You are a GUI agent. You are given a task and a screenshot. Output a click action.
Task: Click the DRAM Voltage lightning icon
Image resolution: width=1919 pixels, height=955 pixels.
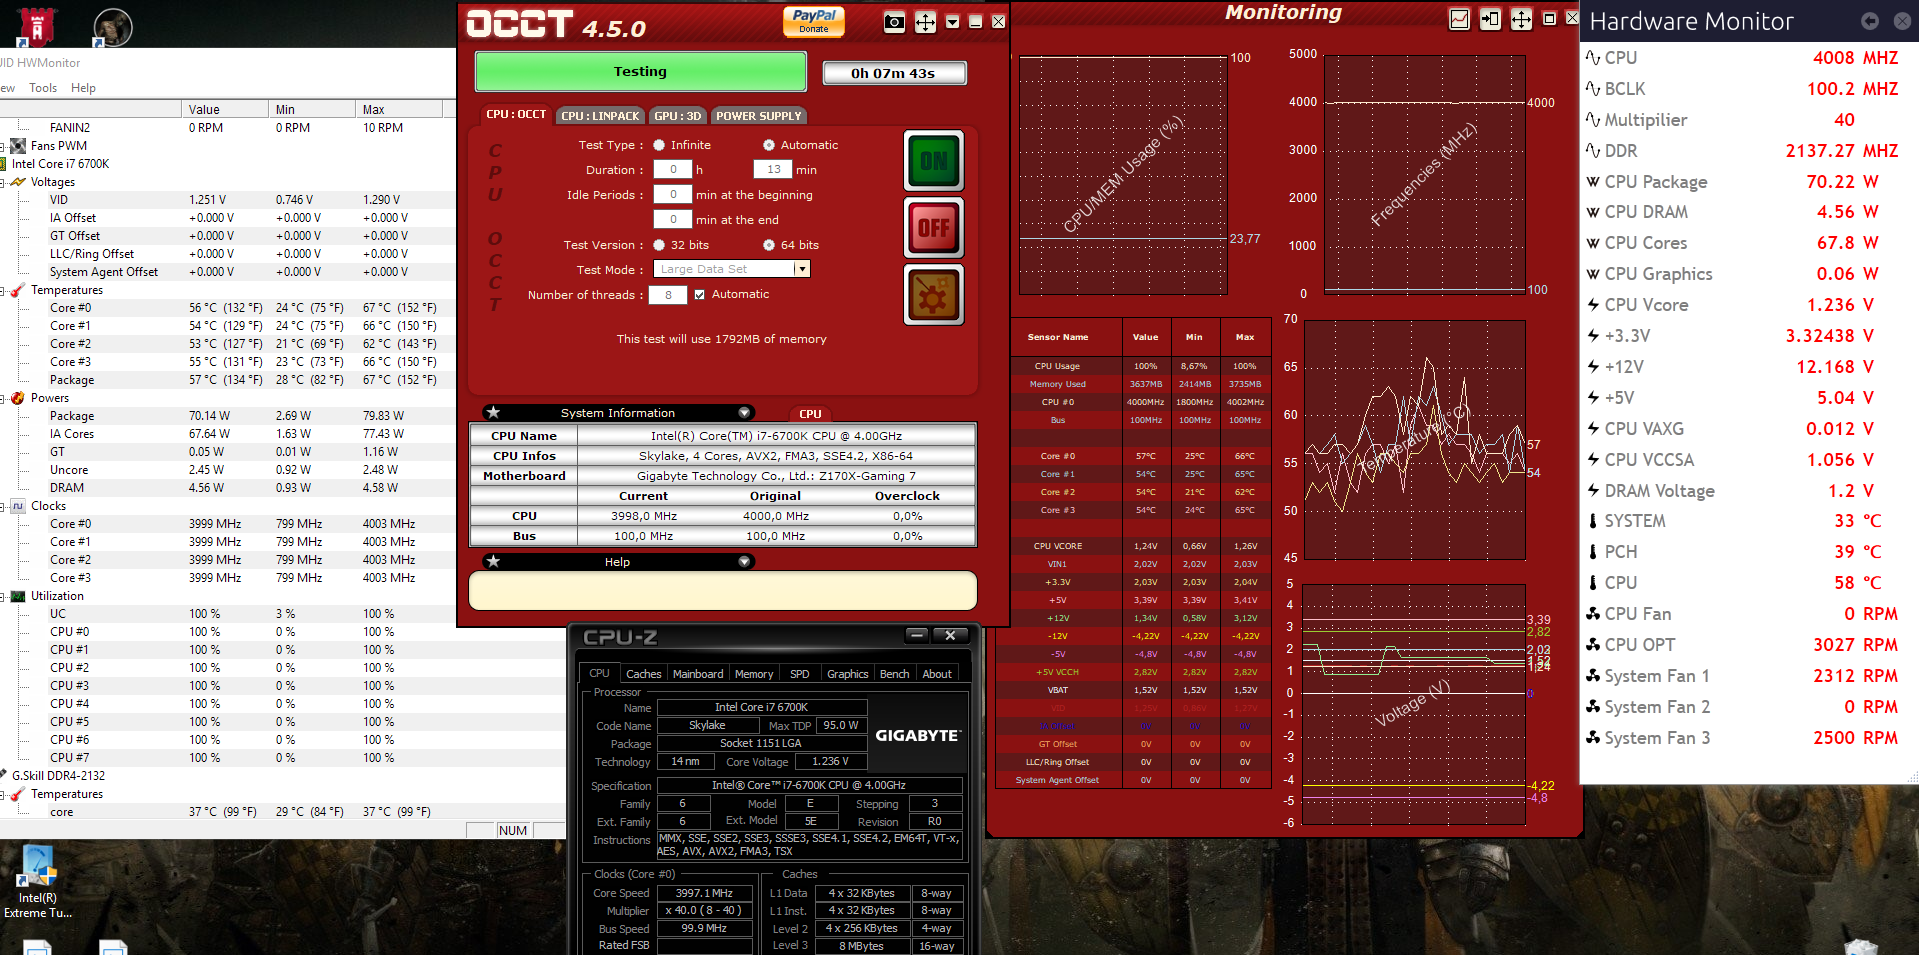tap(1593, 490)
